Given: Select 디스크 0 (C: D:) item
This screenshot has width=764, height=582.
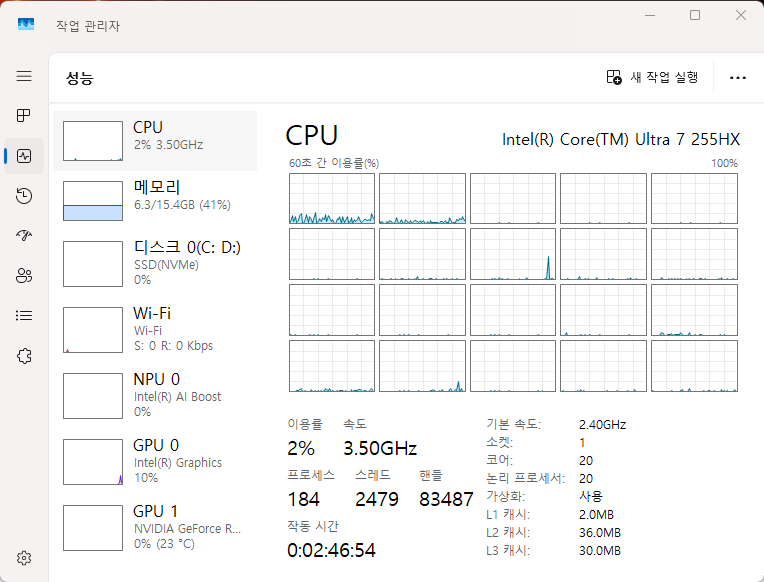Looking at the screenshot, I should pos(155,264).
